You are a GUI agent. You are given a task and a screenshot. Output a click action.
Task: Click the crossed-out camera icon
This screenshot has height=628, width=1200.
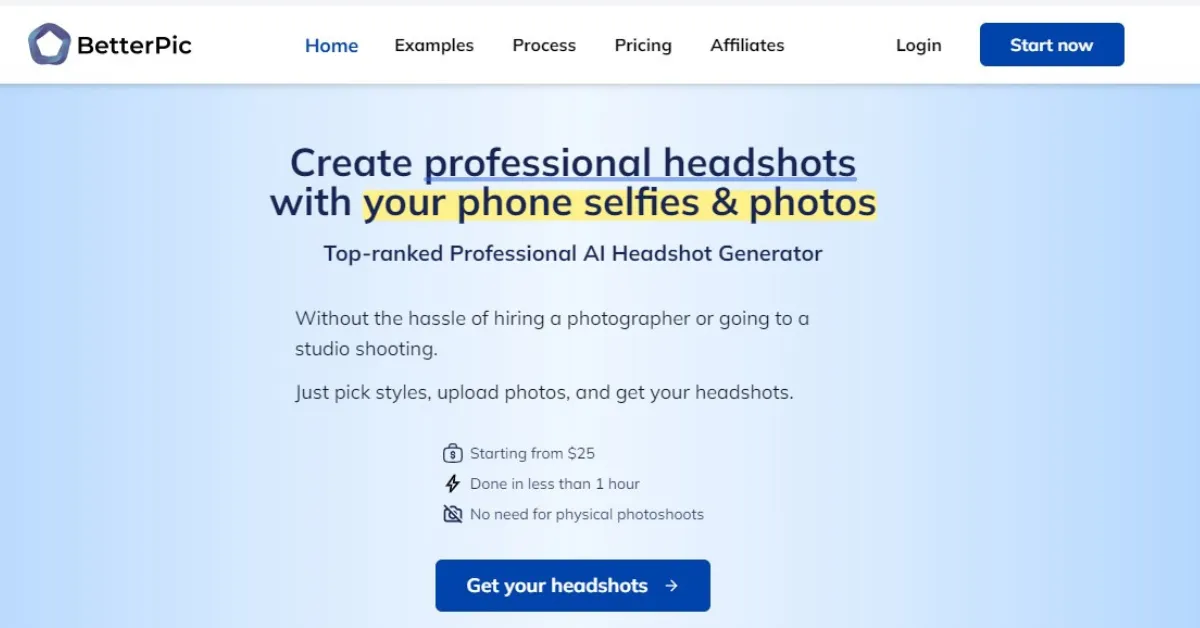click(x=452, y=514)
